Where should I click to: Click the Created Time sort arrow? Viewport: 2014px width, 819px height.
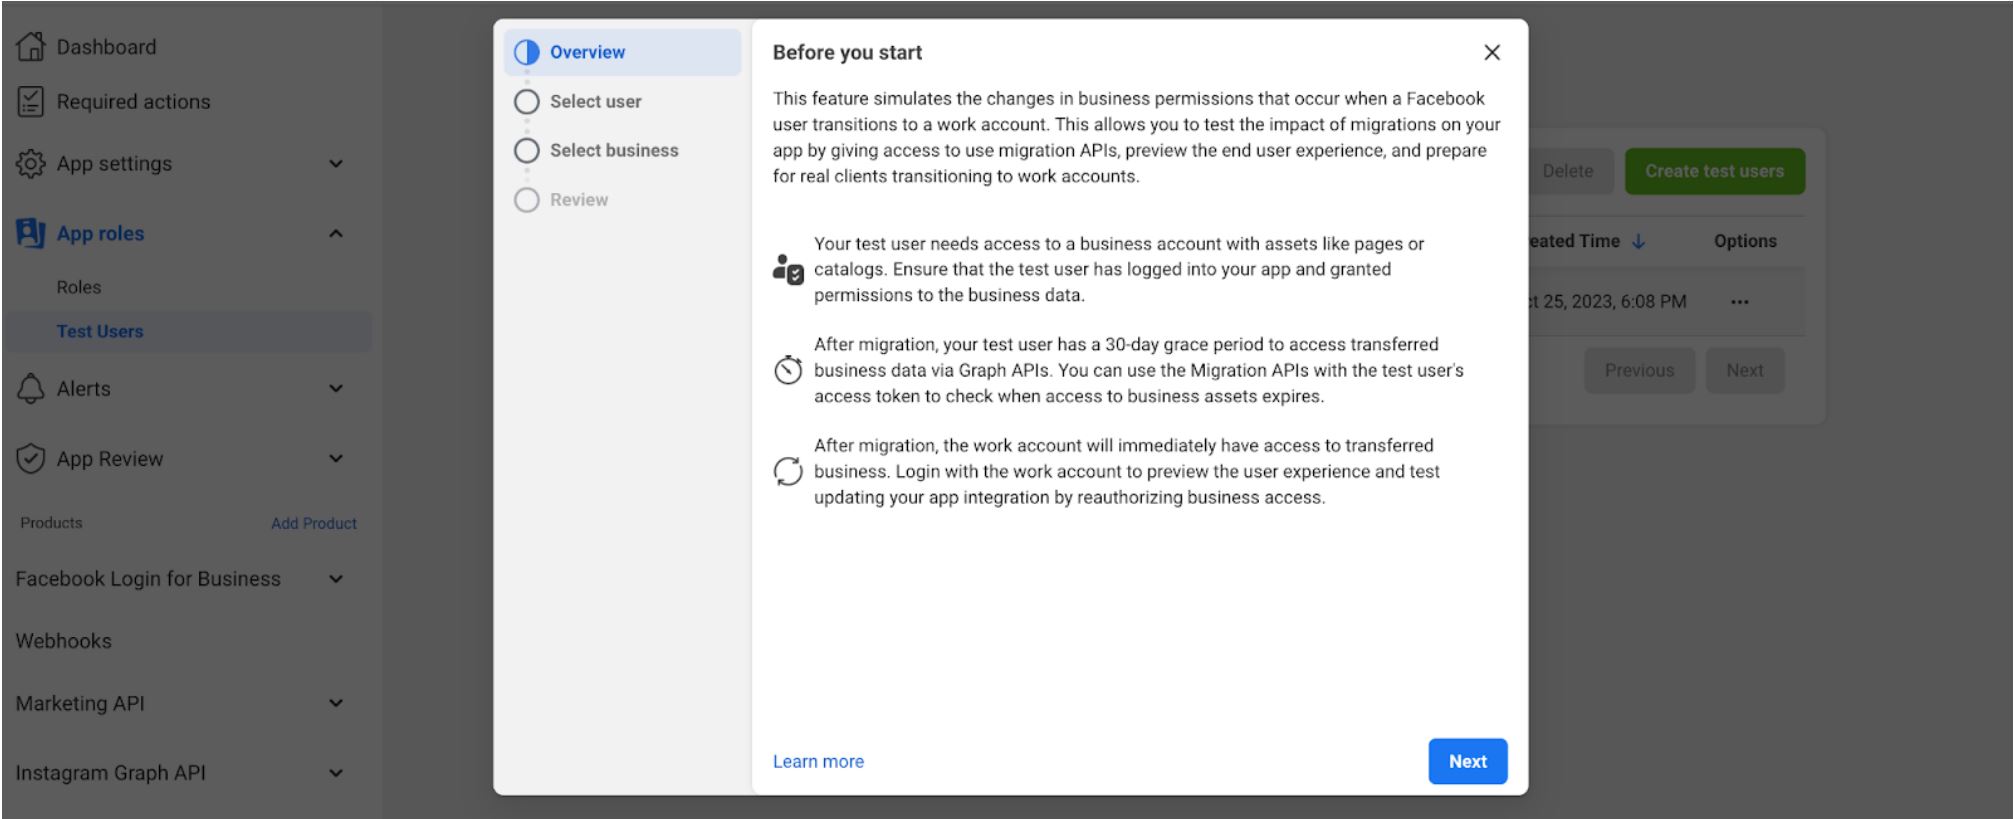[1638, 241]
